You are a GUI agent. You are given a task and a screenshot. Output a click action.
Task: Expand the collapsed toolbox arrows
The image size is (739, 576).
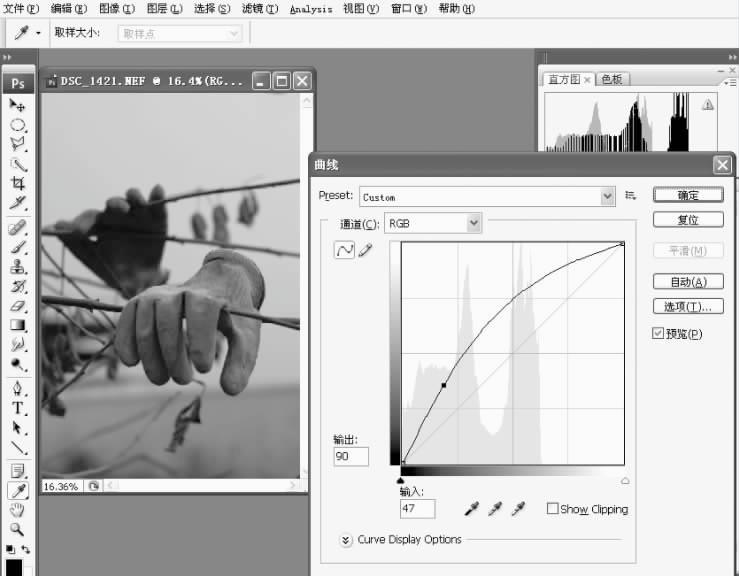click(x=7, y=57)
